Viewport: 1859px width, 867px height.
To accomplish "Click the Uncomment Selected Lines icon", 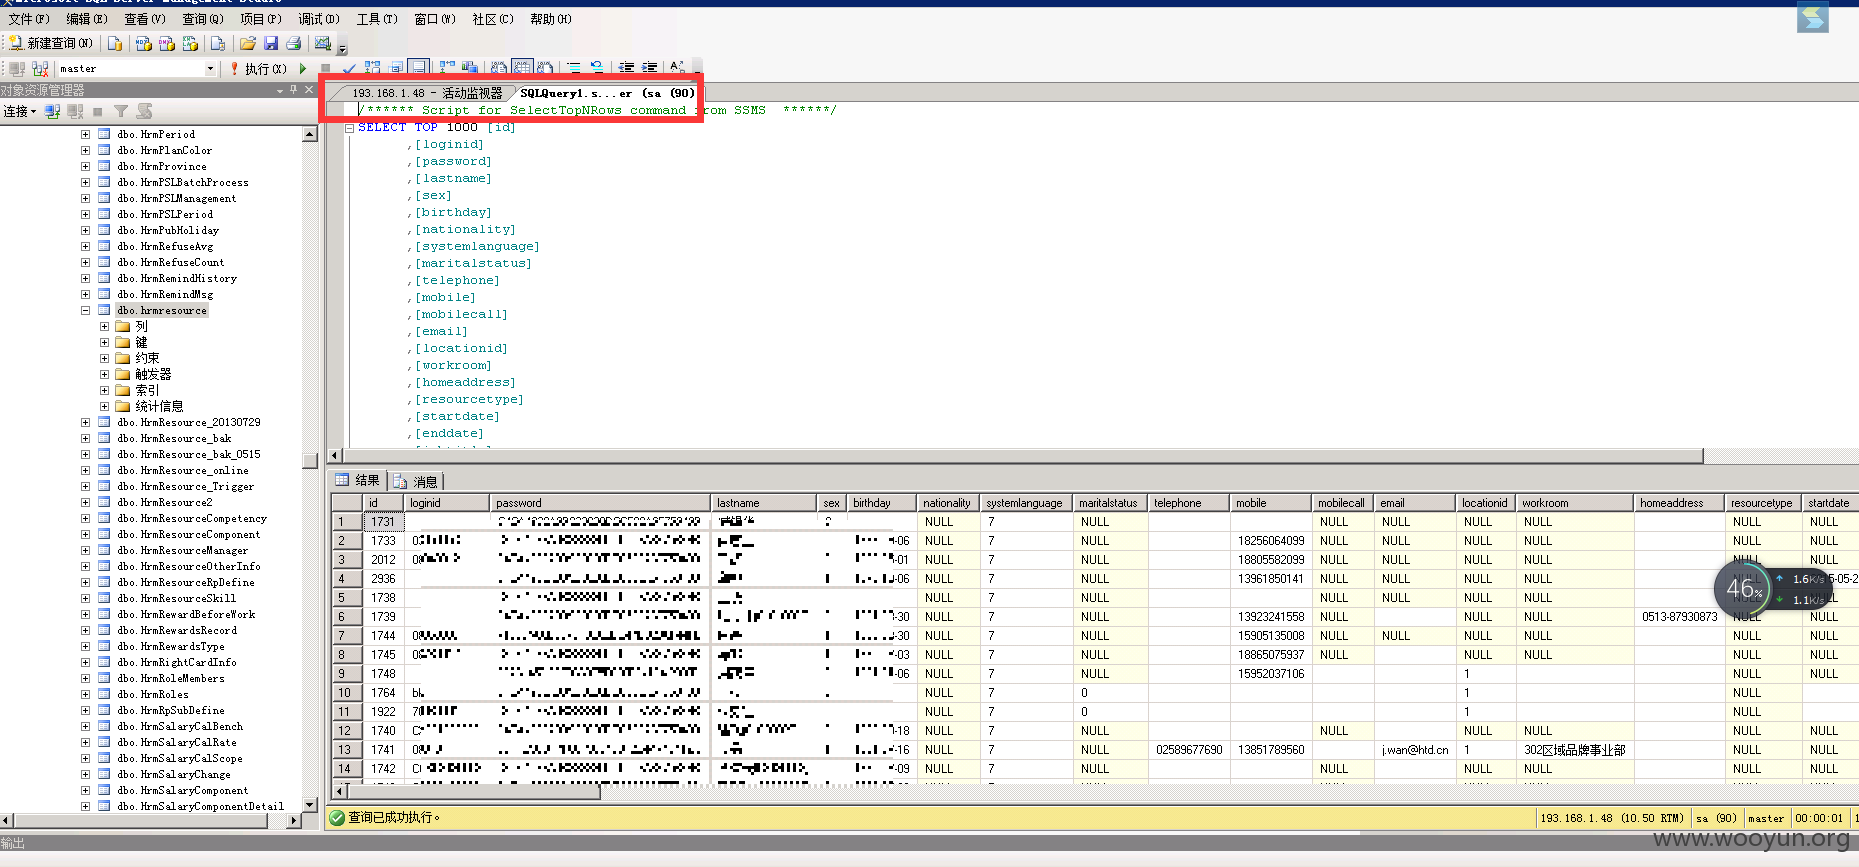I will click(598, 69).
